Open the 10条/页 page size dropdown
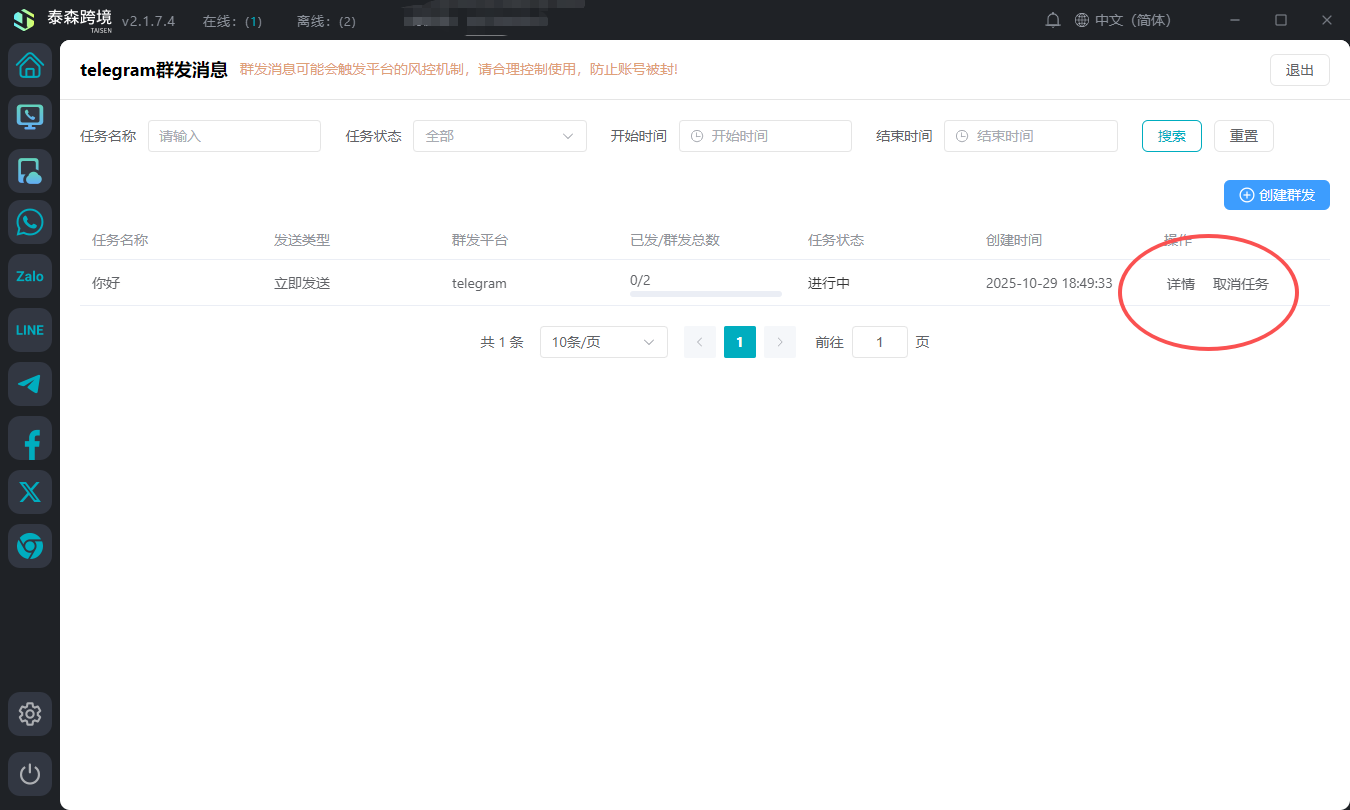Image resolution: width=1350 pixels, height=810 pixels. (603, 342)
